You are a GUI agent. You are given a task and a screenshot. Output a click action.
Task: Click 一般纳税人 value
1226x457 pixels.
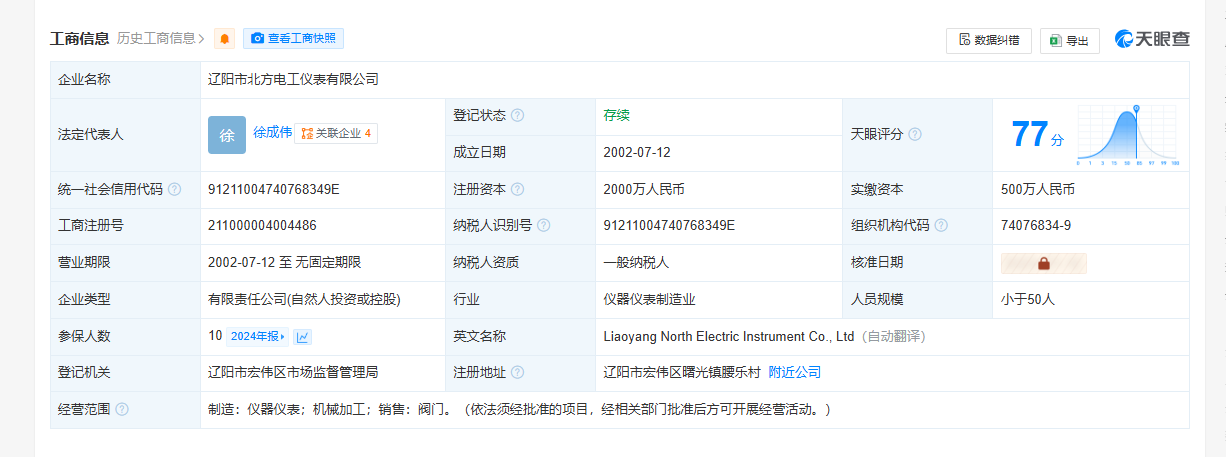tap(637, 263)
